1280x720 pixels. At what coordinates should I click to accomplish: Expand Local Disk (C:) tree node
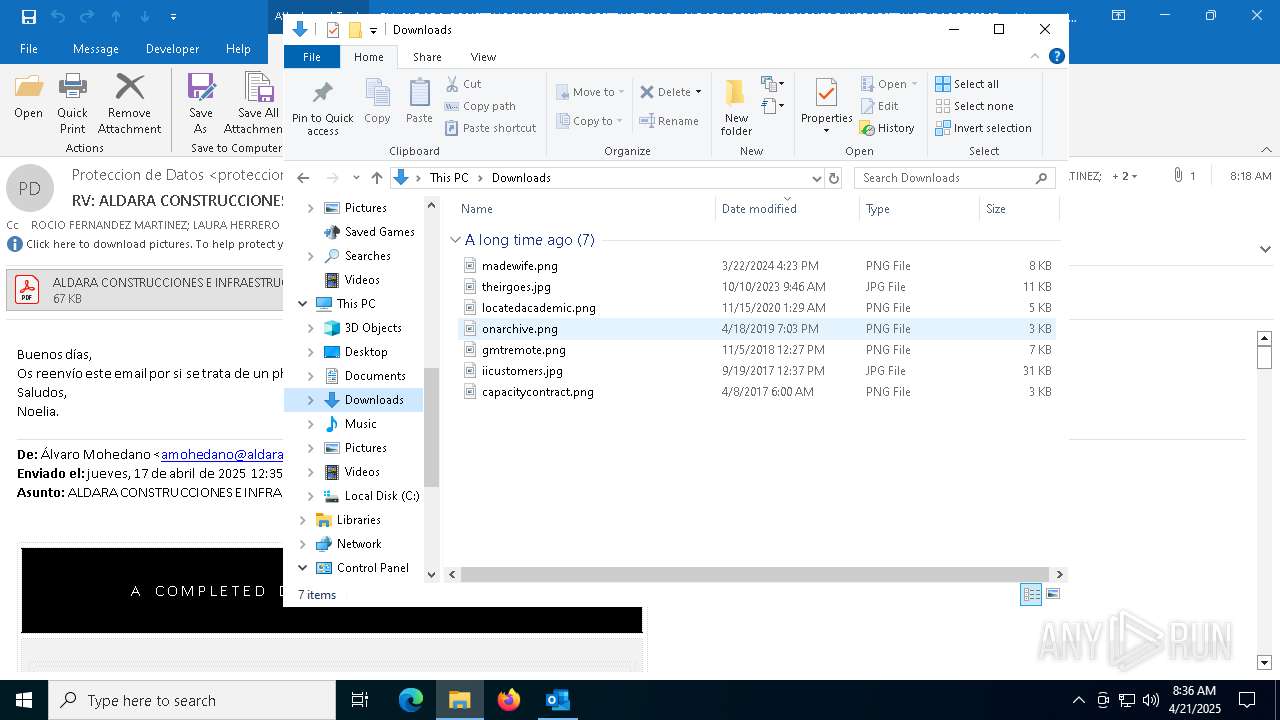pos(310,496)
